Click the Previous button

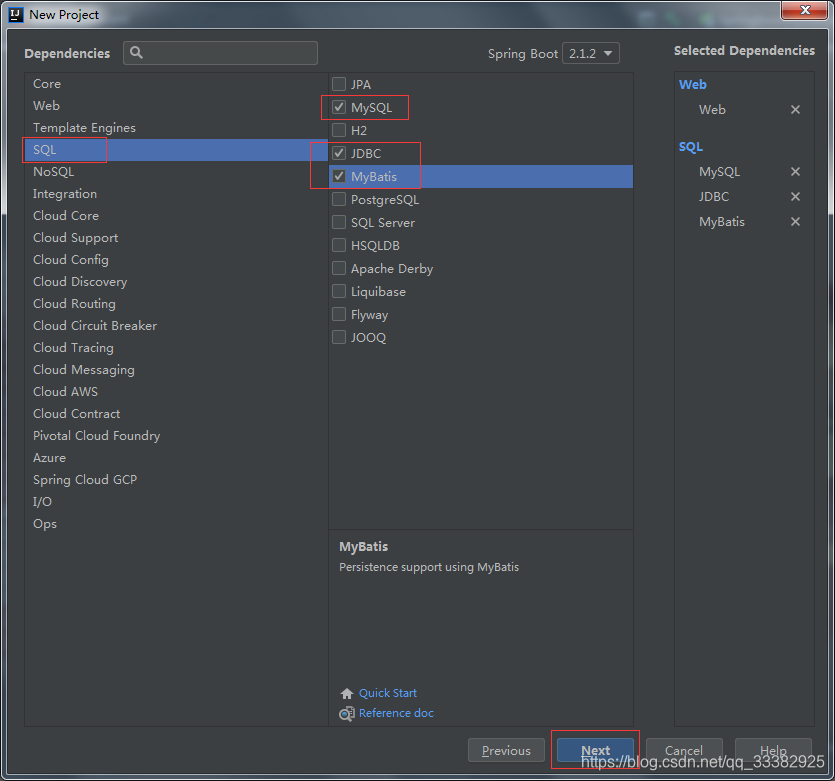[x=506, y=750]
